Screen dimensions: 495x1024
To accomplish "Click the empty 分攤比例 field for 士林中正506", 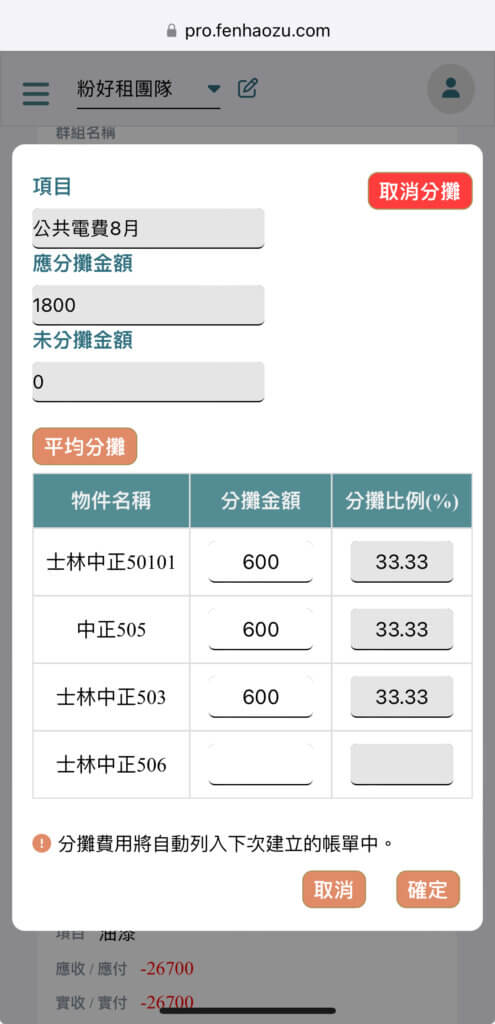I will click(x=402, y=765).
